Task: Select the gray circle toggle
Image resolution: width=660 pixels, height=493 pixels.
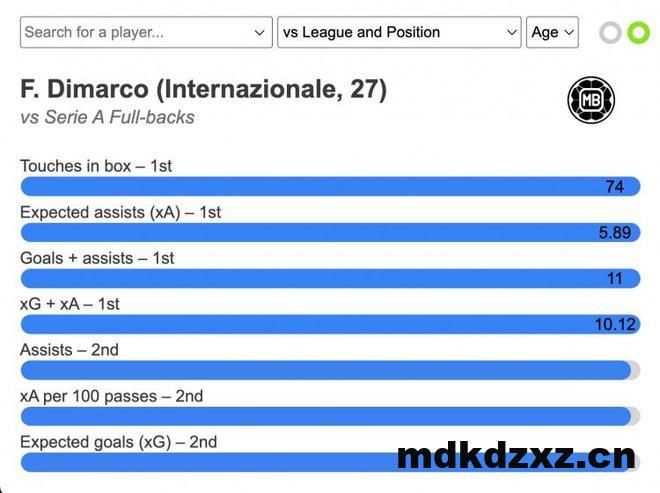Action: pyautogui.click(x=610, y=32)
